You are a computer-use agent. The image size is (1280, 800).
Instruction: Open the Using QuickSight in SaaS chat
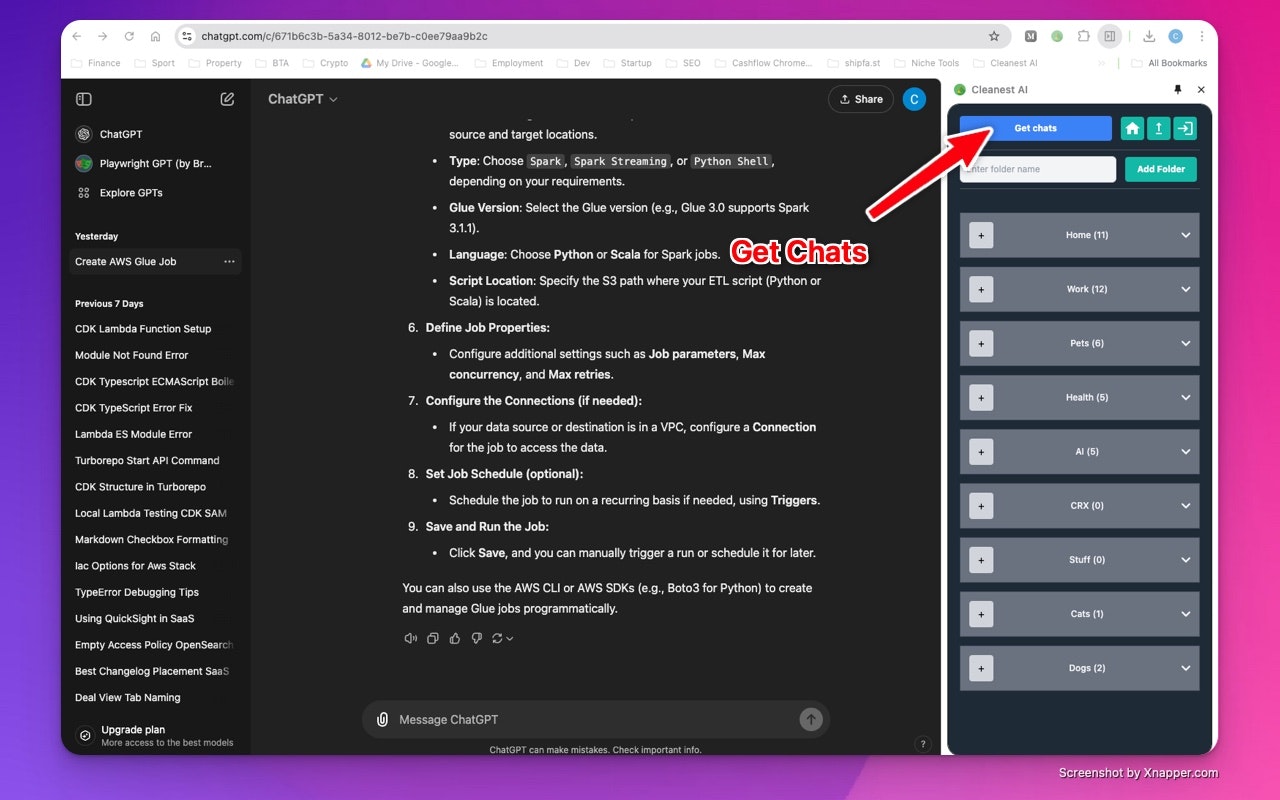click(134, 618)
